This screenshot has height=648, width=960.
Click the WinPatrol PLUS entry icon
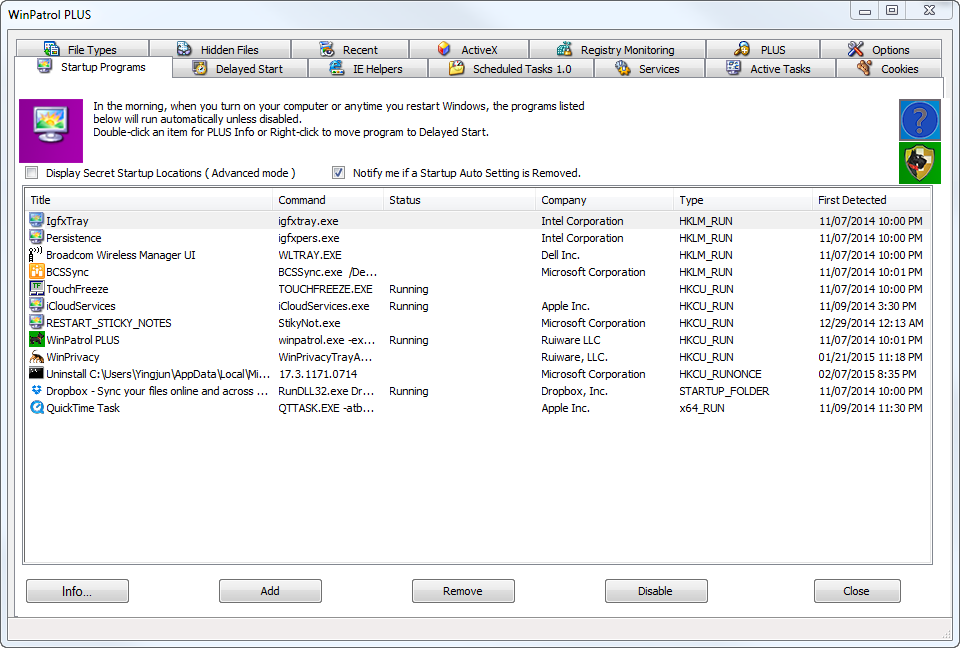point(37,340)
